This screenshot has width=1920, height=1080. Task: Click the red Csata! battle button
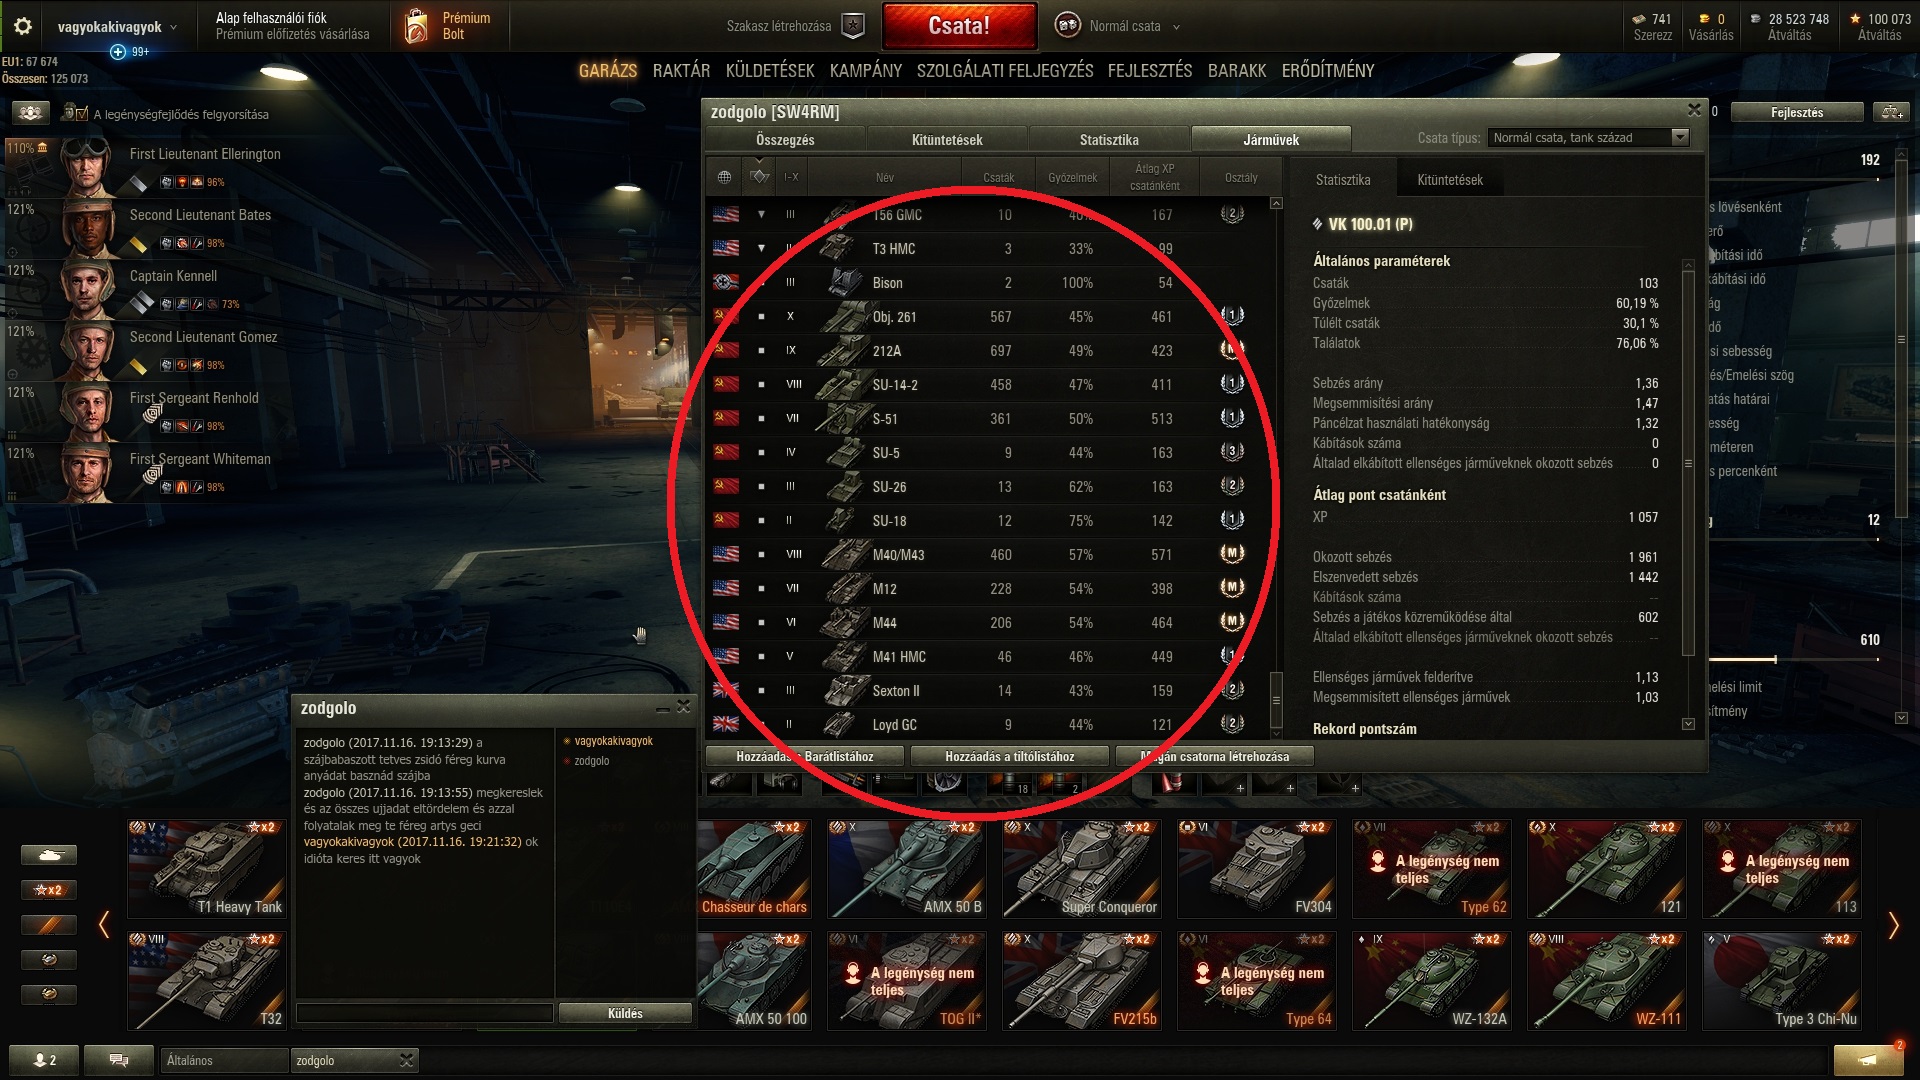click(959, 26)
